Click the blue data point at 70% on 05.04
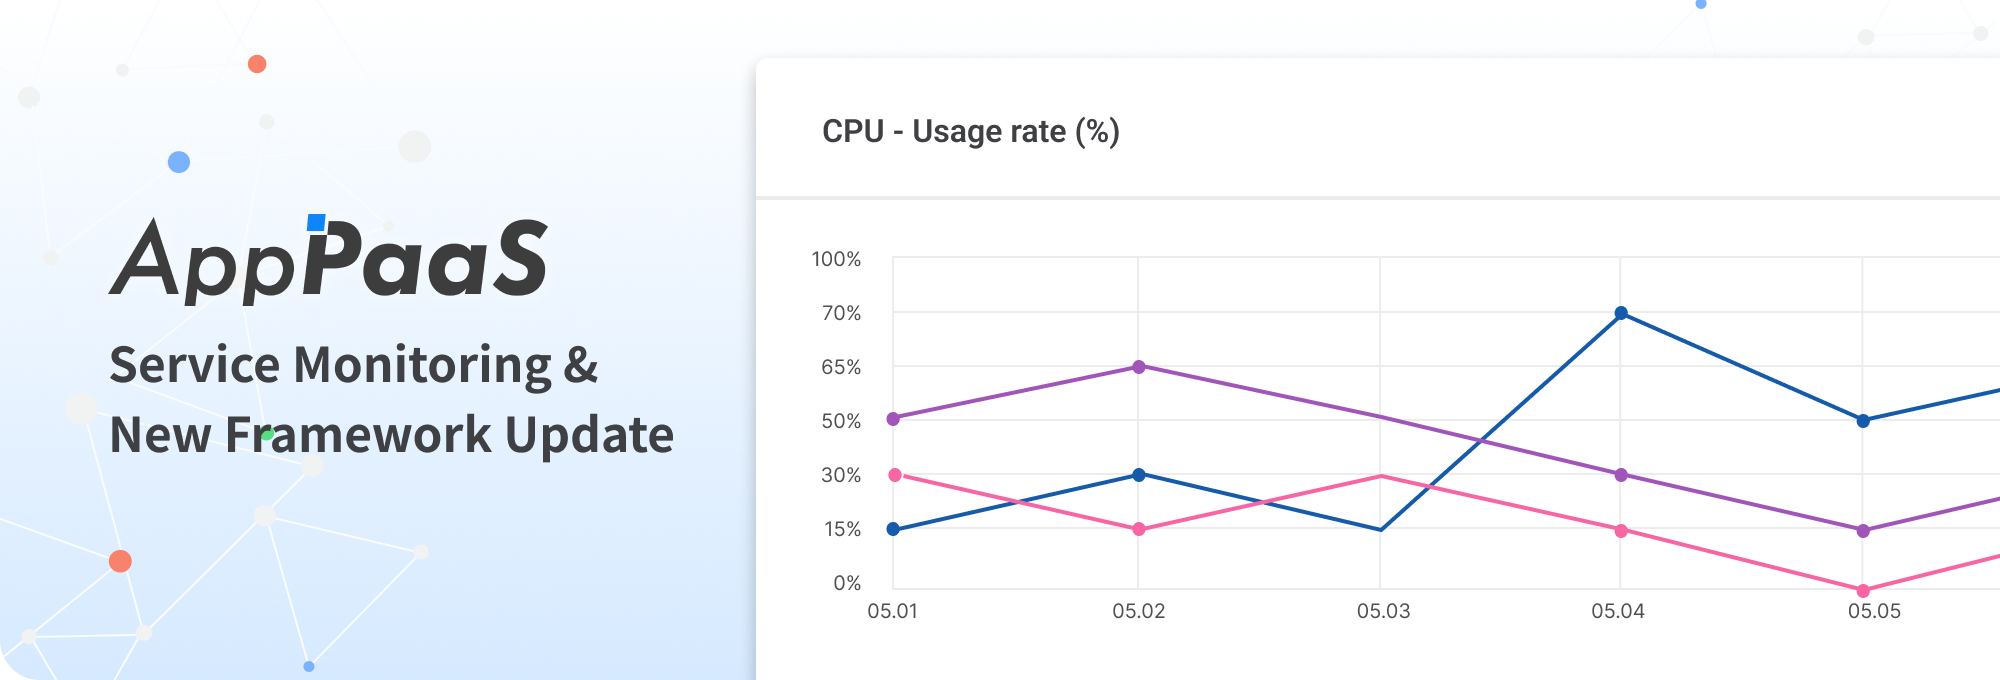Image resolution: width=2000 pixels, height=680 pixels. [x=1621, y=313]
